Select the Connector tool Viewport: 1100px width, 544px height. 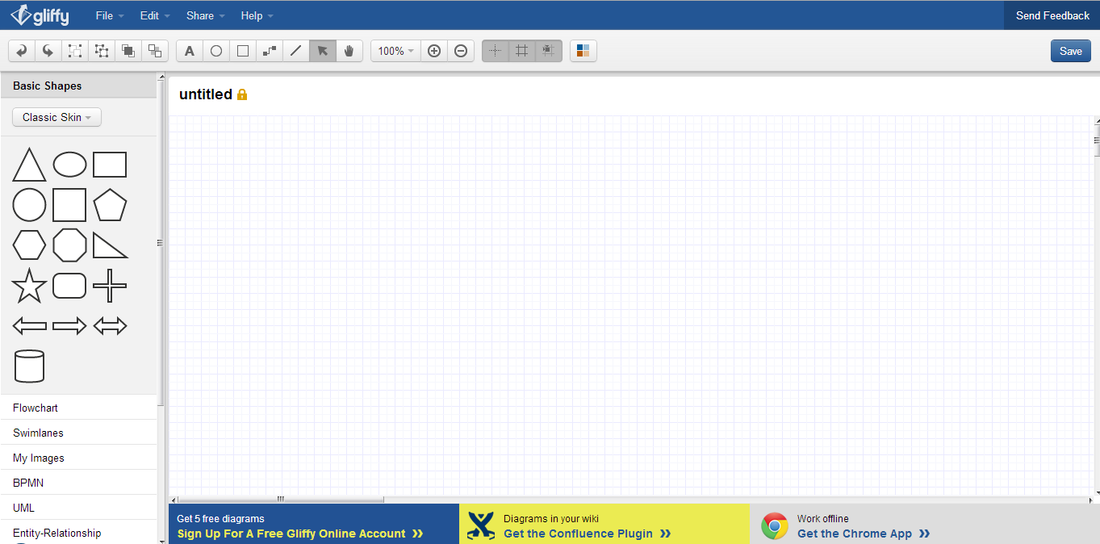click(x=269, y=51)
